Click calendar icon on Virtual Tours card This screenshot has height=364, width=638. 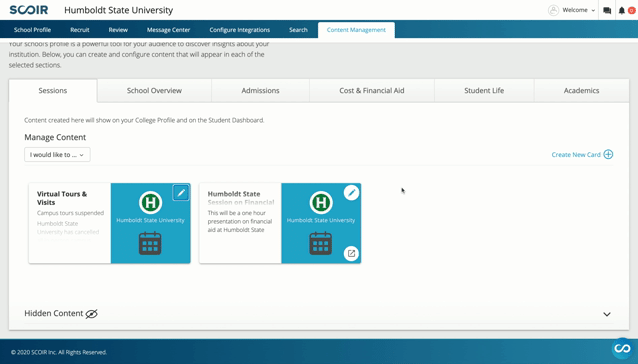pos(150,243)
